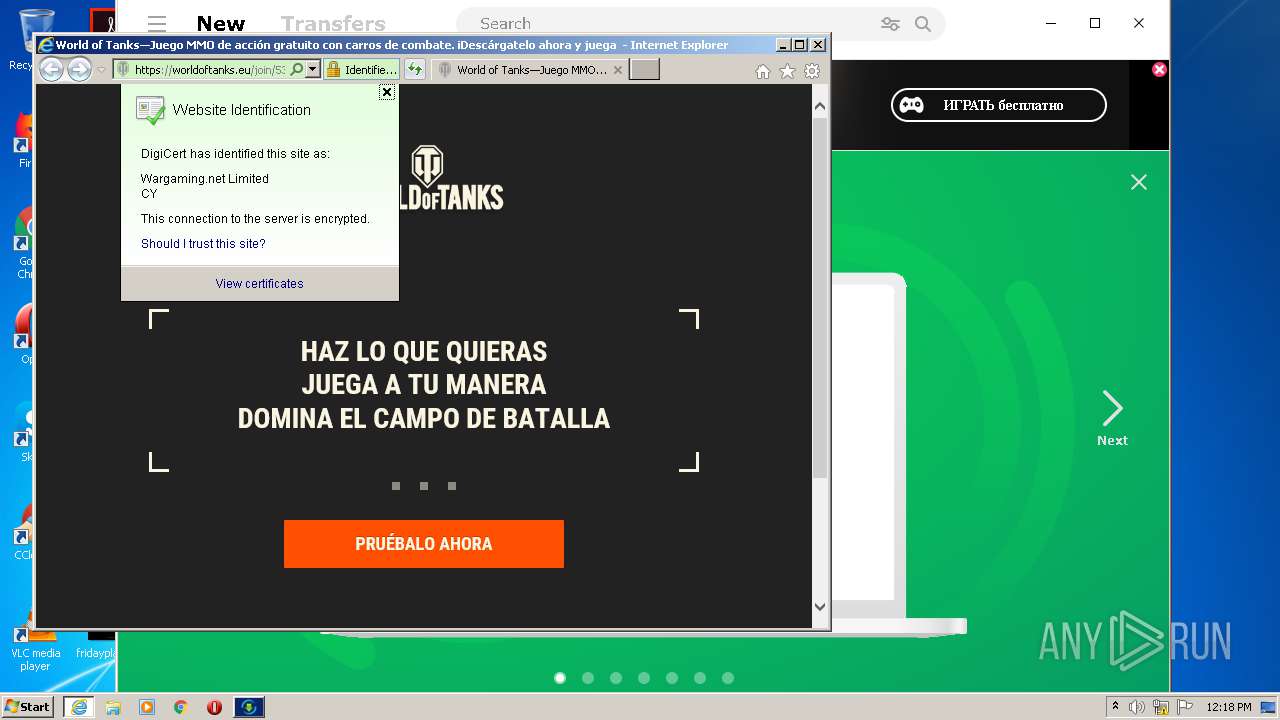Viewport: 1280px width, 720px height.
Task: Open the Windows Start menu
Action: (27, 706)
